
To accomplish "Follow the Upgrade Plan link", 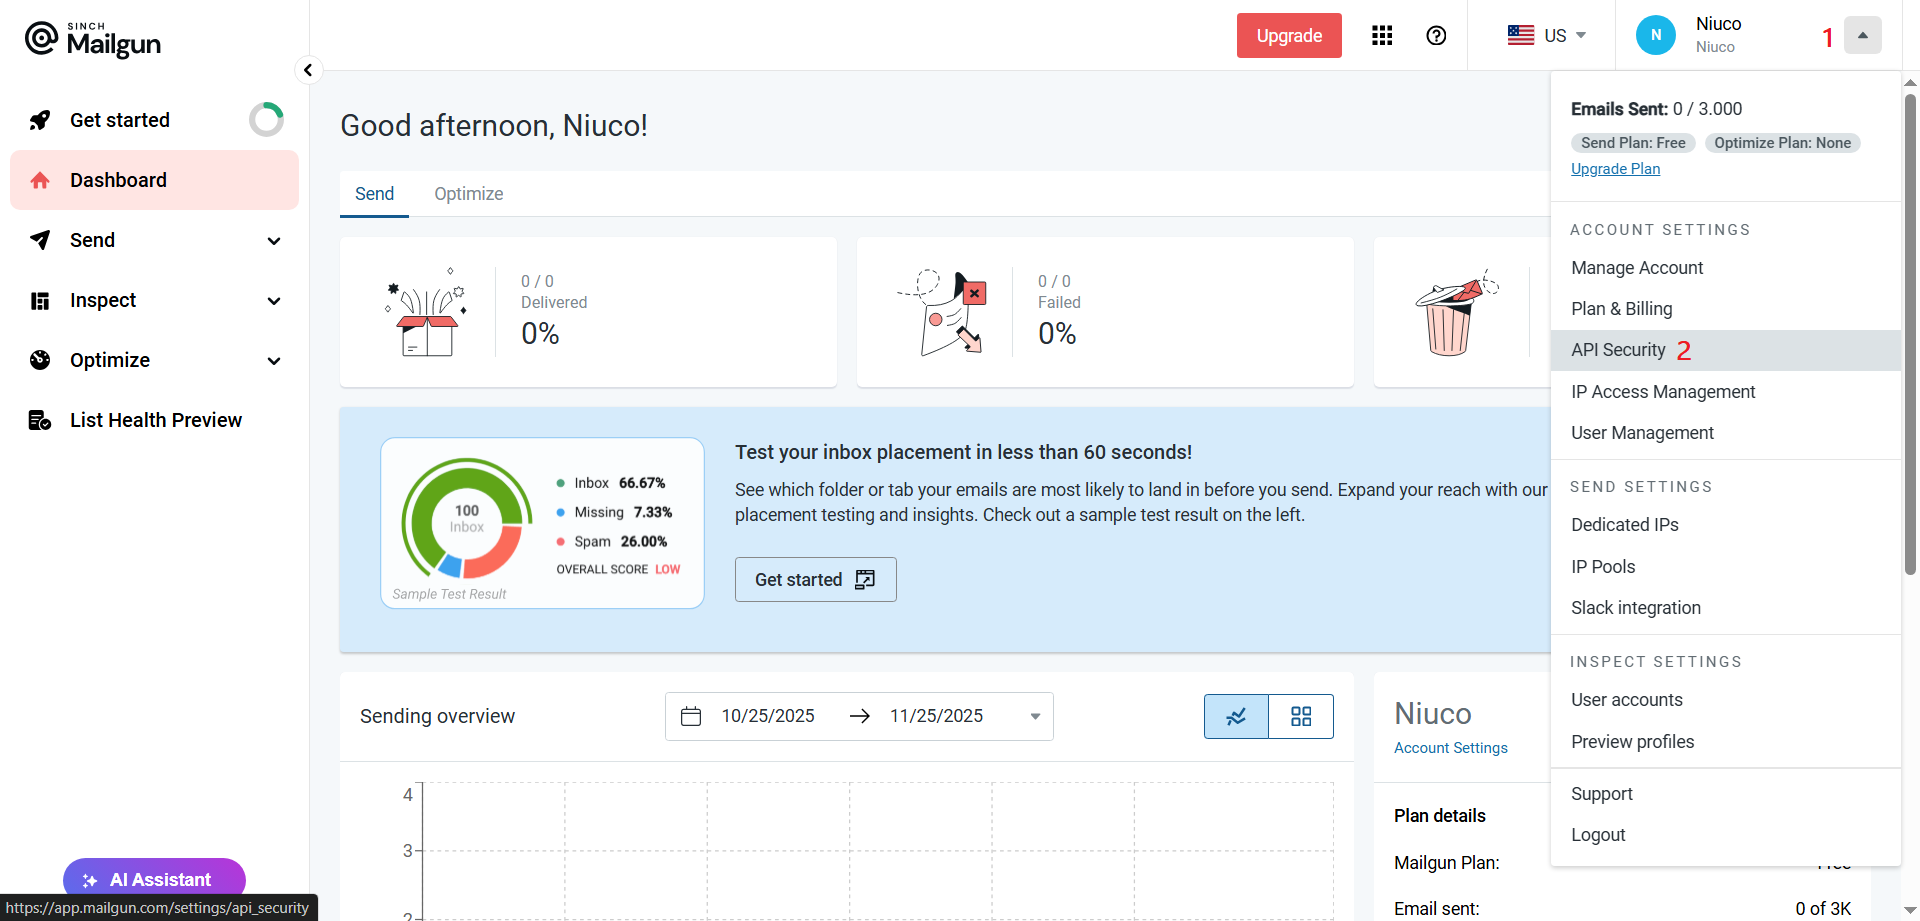I will tap(1615, 169).
